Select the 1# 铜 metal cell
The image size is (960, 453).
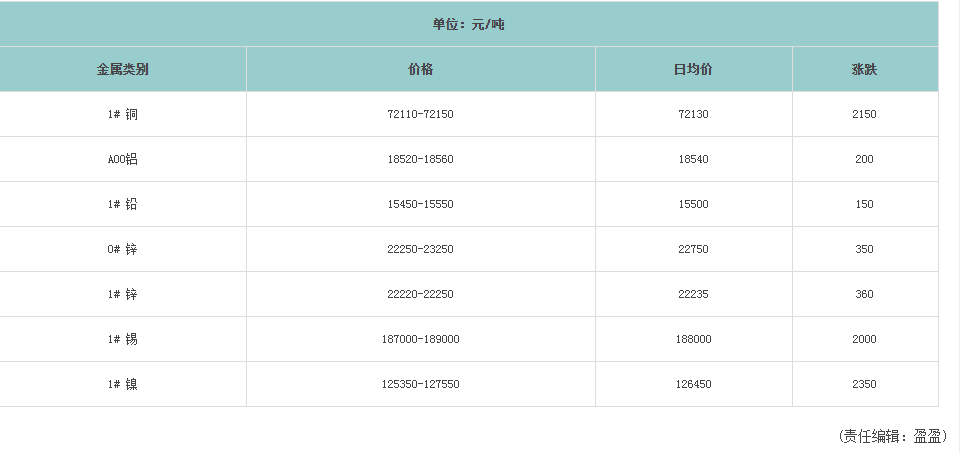point(123,115)
